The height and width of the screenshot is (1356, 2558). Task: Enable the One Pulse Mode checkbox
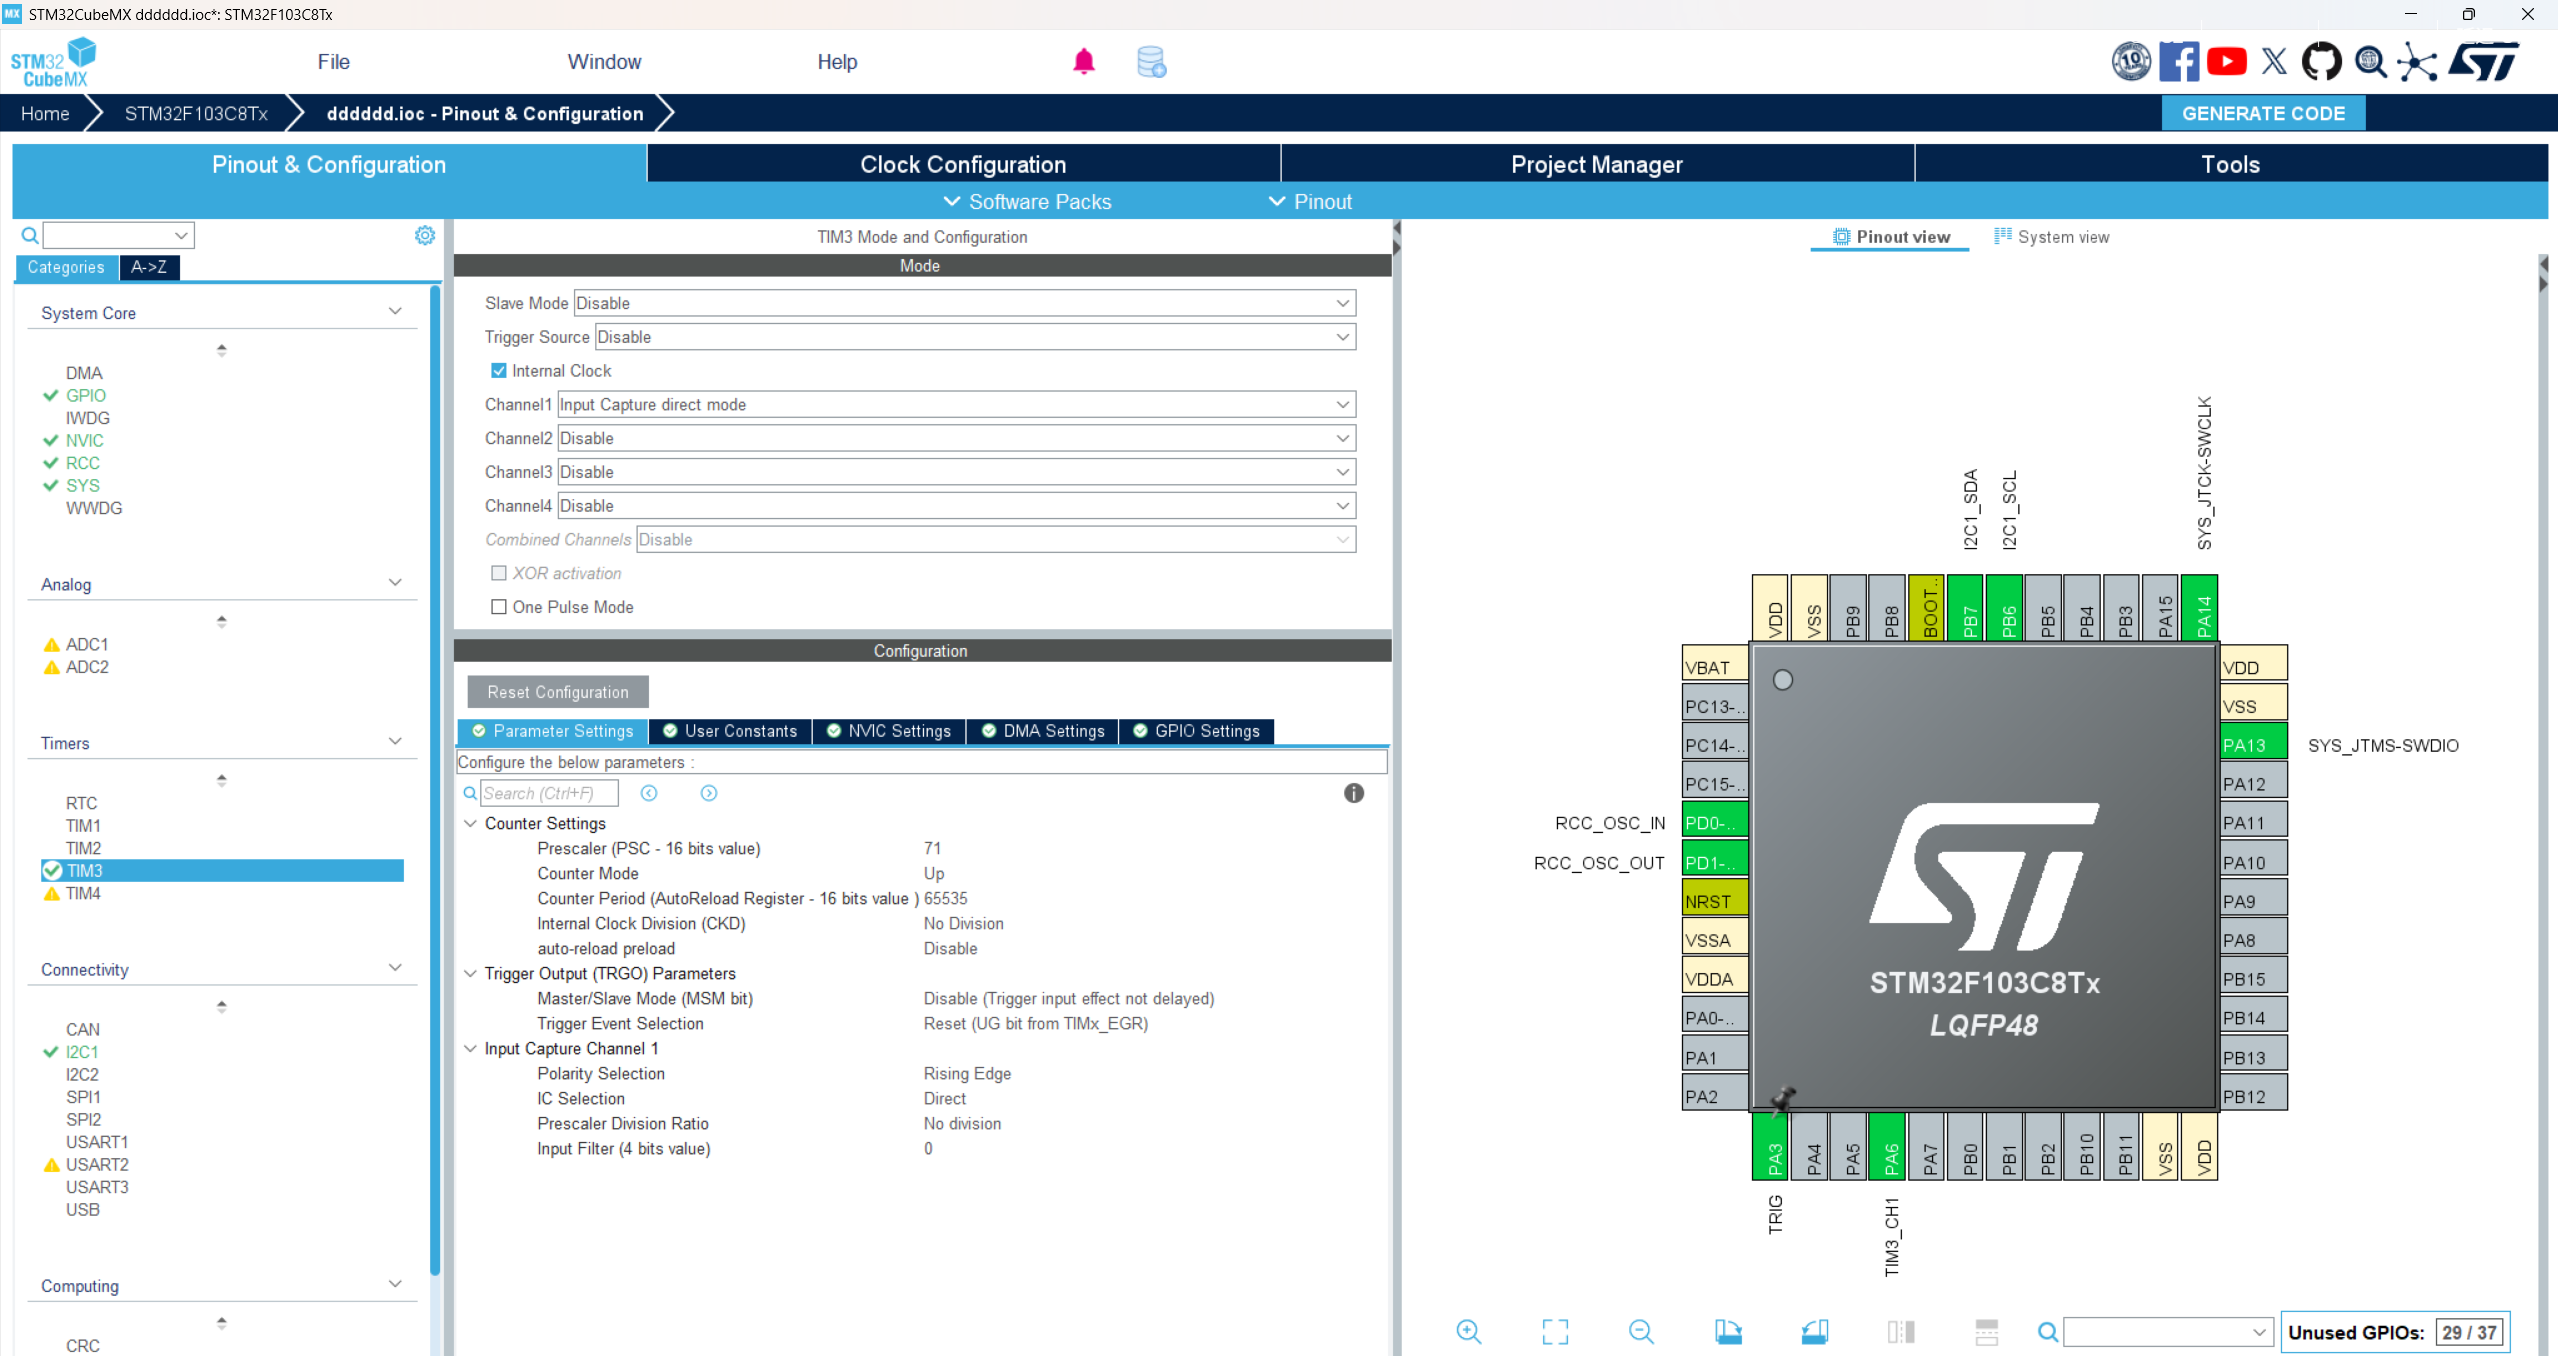tap(499, 607)
